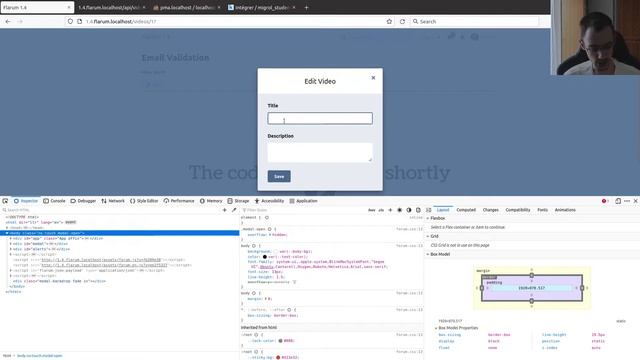
Task: Go back with browser back arrow
Action: 8,21
